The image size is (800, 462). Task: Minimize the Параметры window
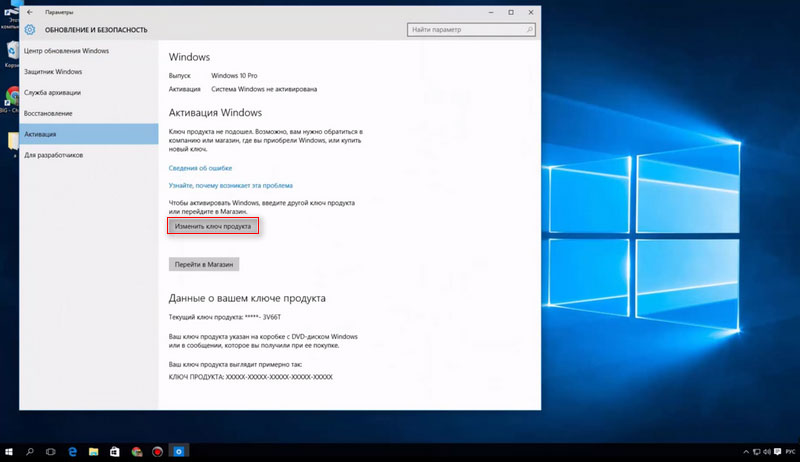491,12
